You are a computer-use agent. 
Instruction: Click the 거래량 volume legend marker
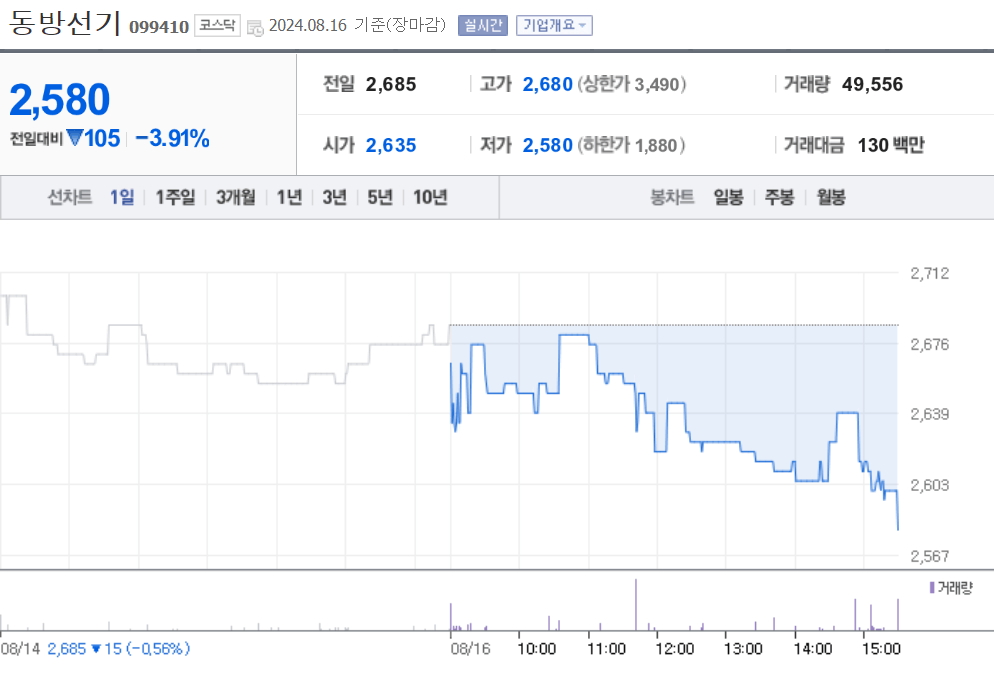tap(933, 588)
